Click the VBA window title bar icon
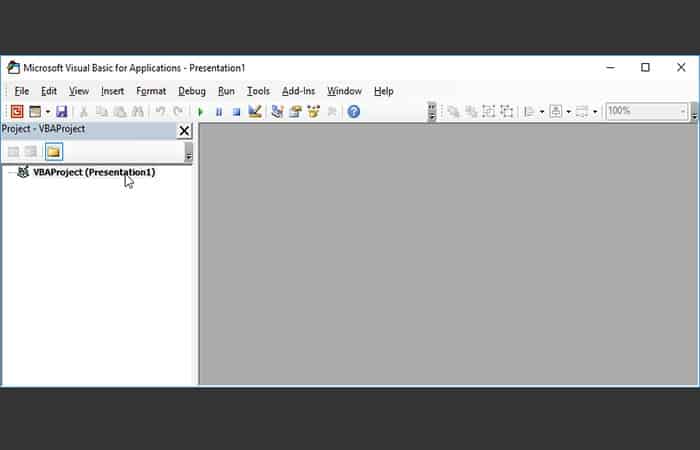The height and width of the screenshot is (450, 700). [x=13, y=67]
